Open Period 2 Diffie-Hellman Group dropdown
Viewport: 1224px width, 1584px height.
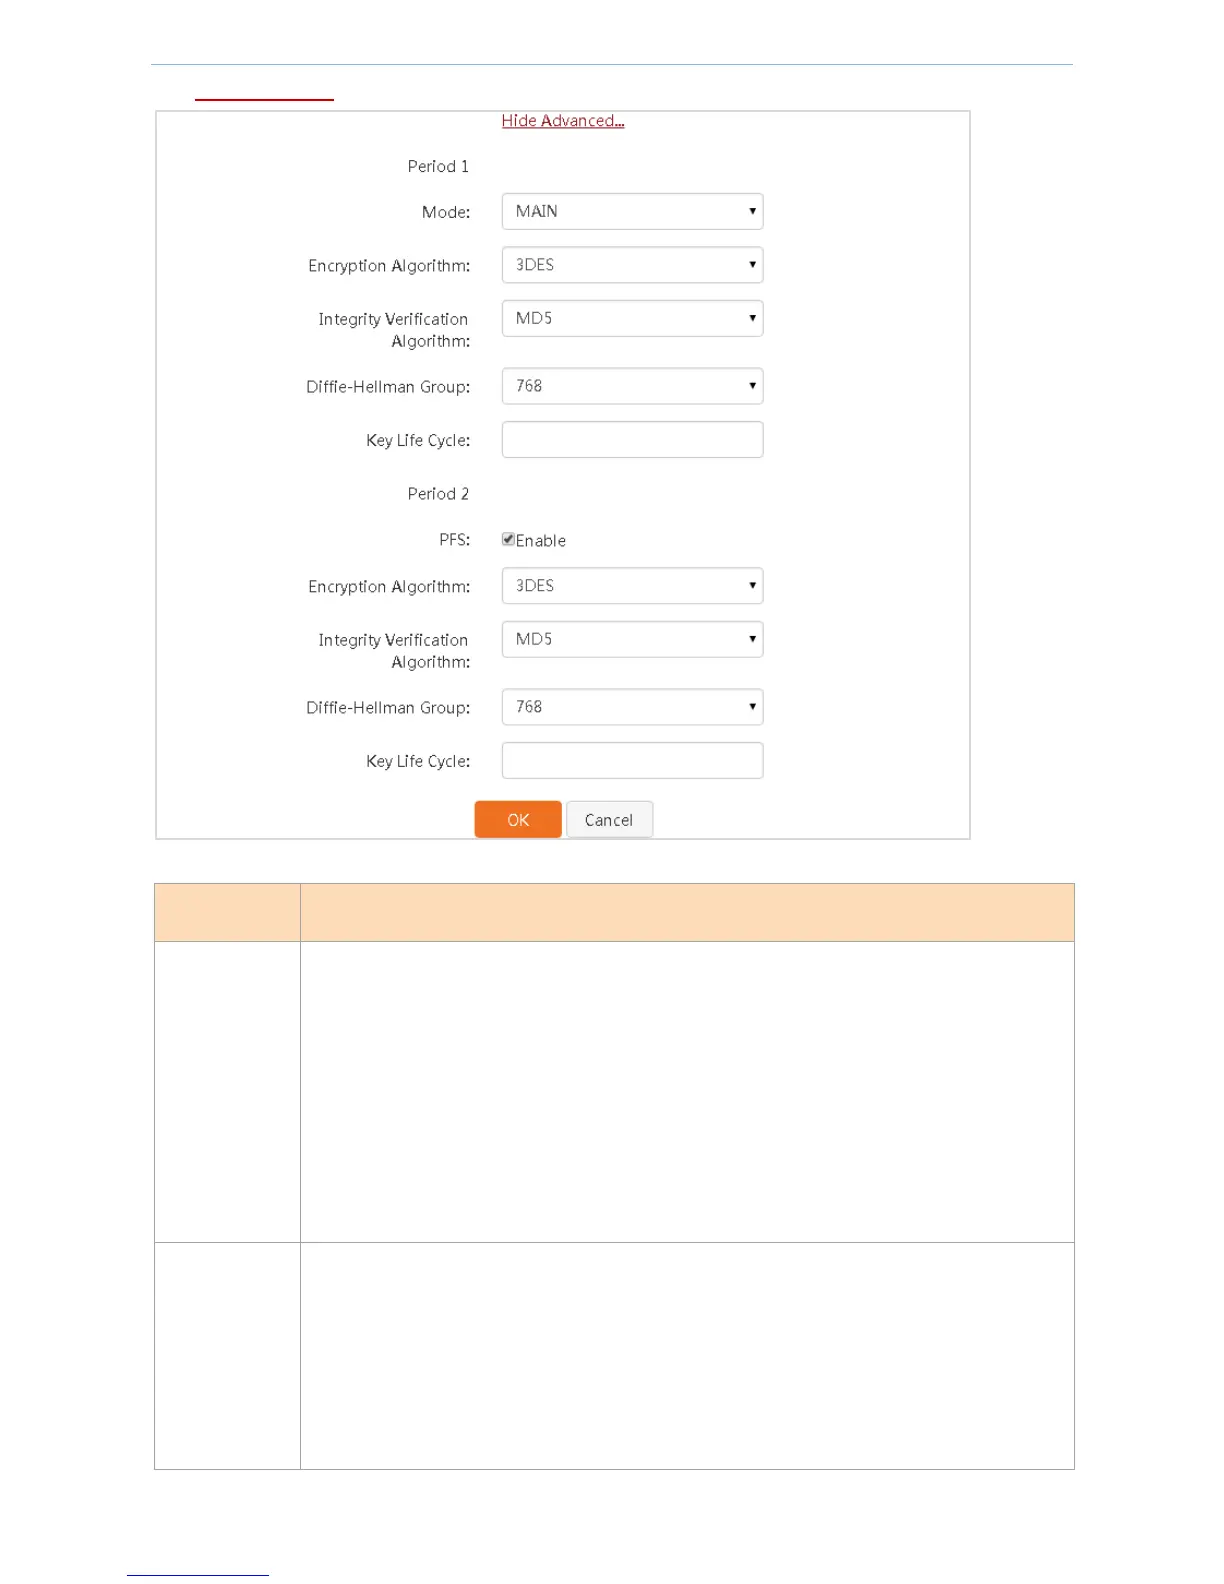click(x=632, y=707)
